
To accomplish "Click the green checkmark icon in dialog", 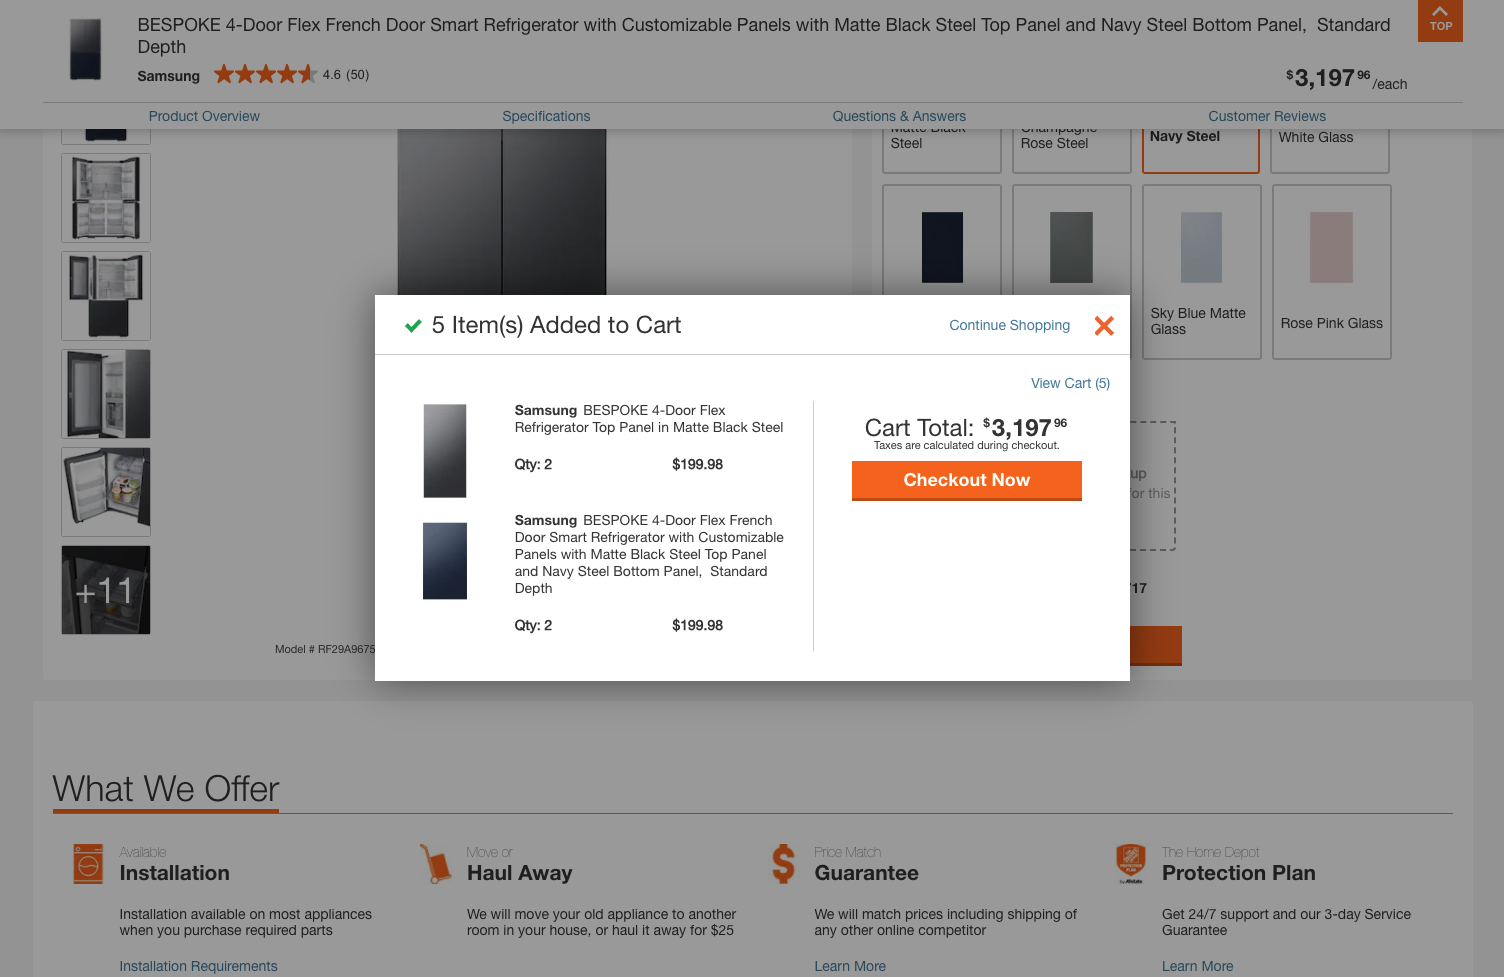I will 413,326.
